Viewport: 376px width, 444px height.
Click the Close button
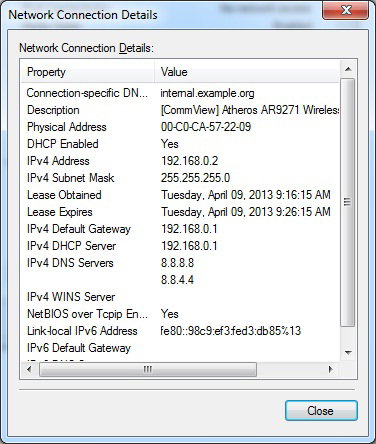321,410
